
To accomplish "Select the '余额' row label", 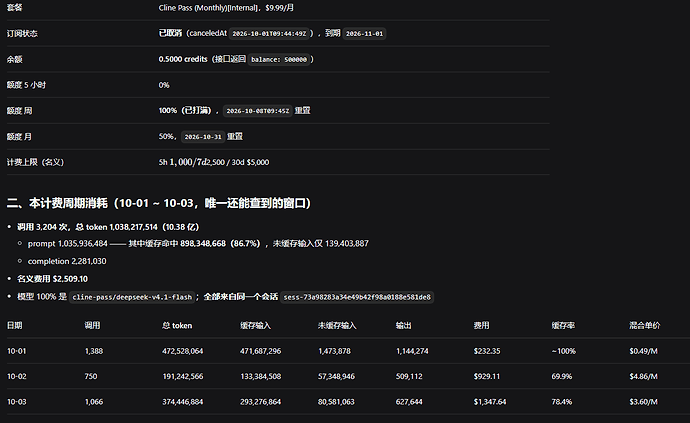I will point(15,59).
